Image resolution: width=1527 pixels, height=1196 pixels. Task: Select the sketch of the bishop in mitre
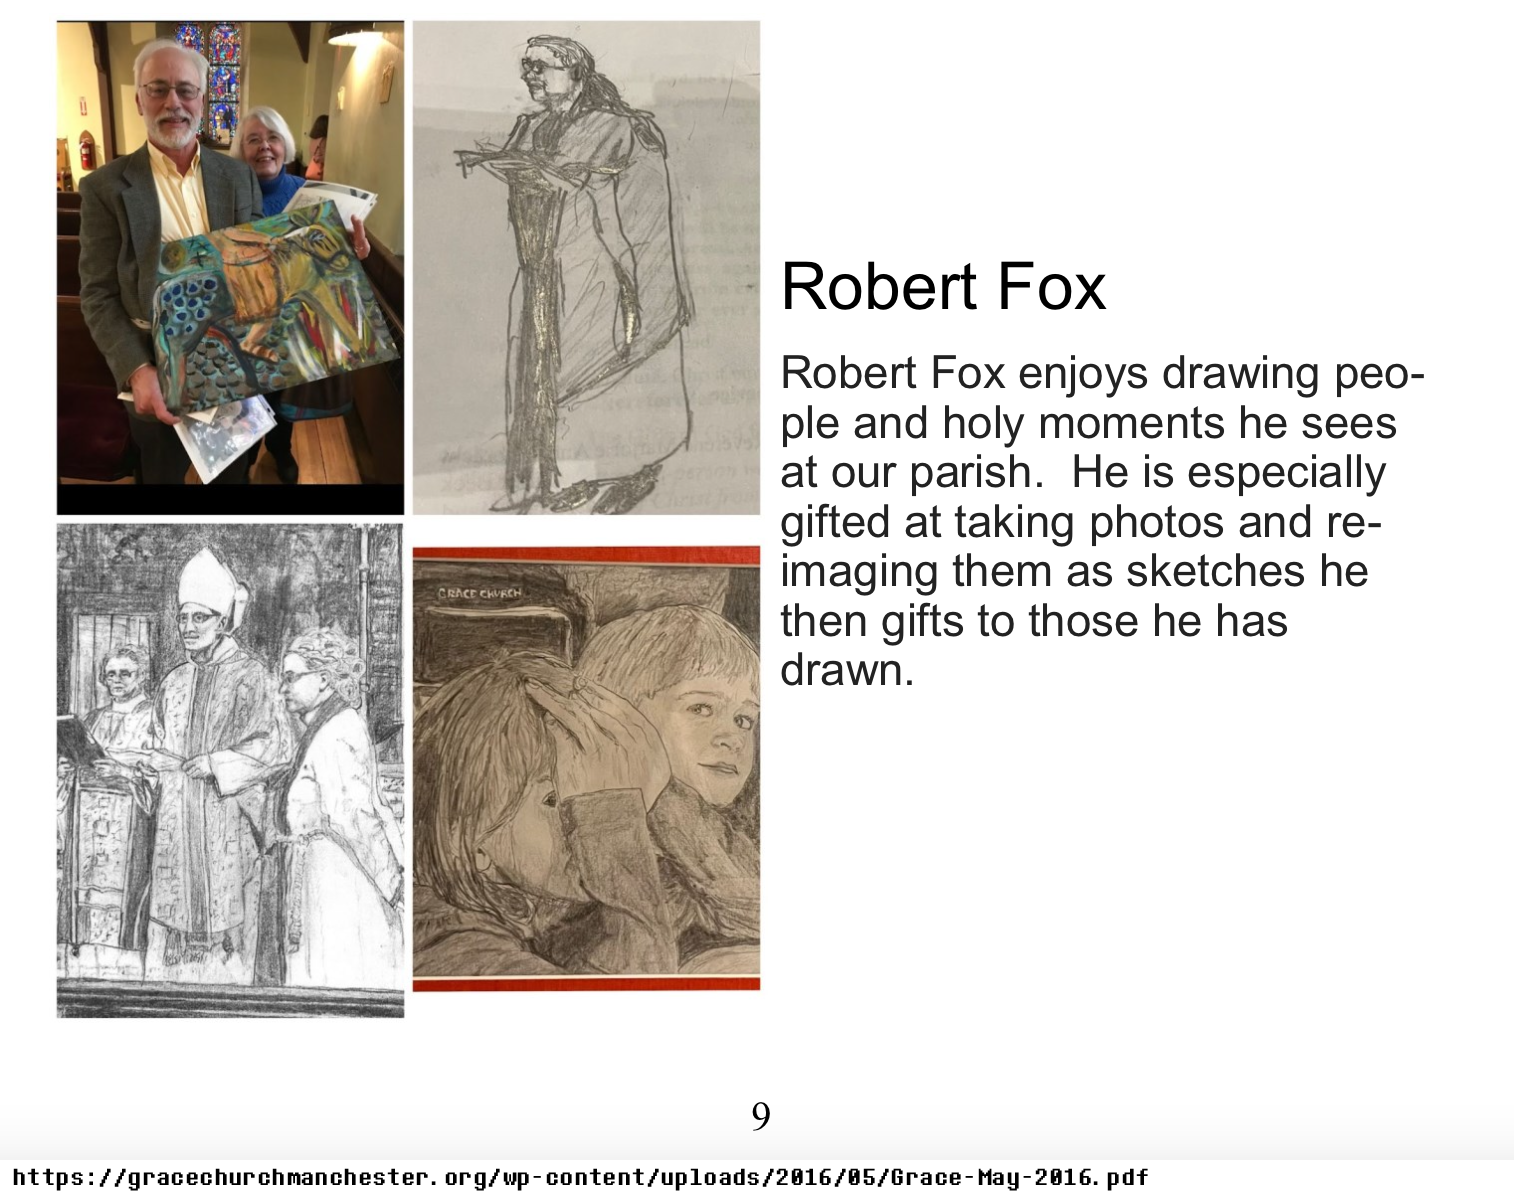coord(230,770)
